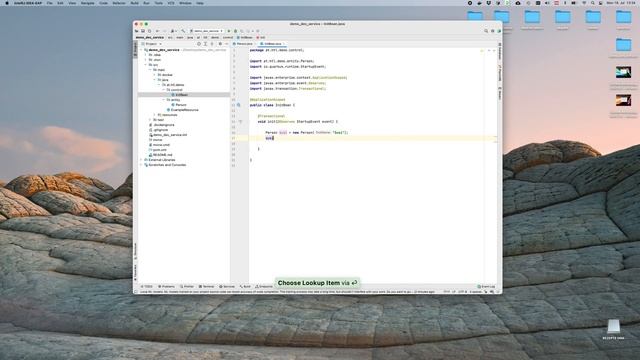This screenshot has height=360, width=640.
Task: Click Collapse All icon in Project panel header
Action: [x=212, y=44]
